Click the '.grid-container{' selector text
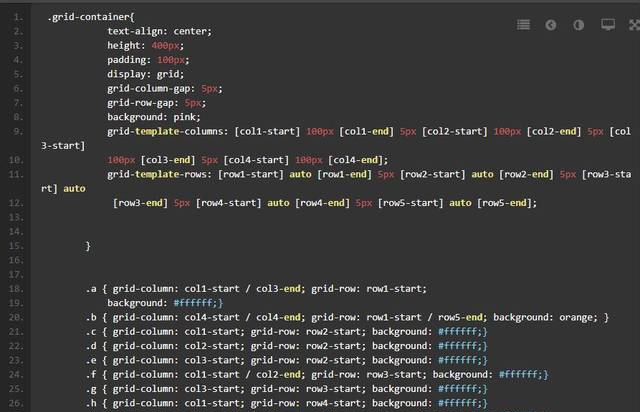640x412 pixels. pos(91,17)
